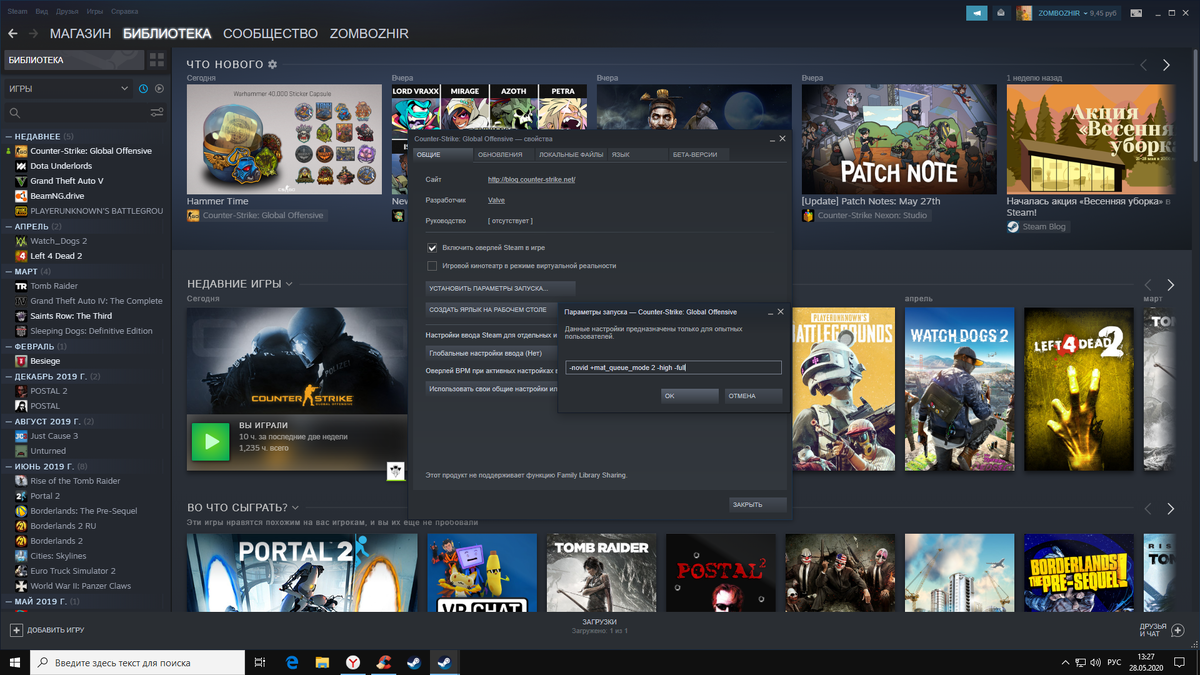Enable VR desktop game theatre checkbox
The width and height of the screenshot is (1200, 675).
point(432,266)
